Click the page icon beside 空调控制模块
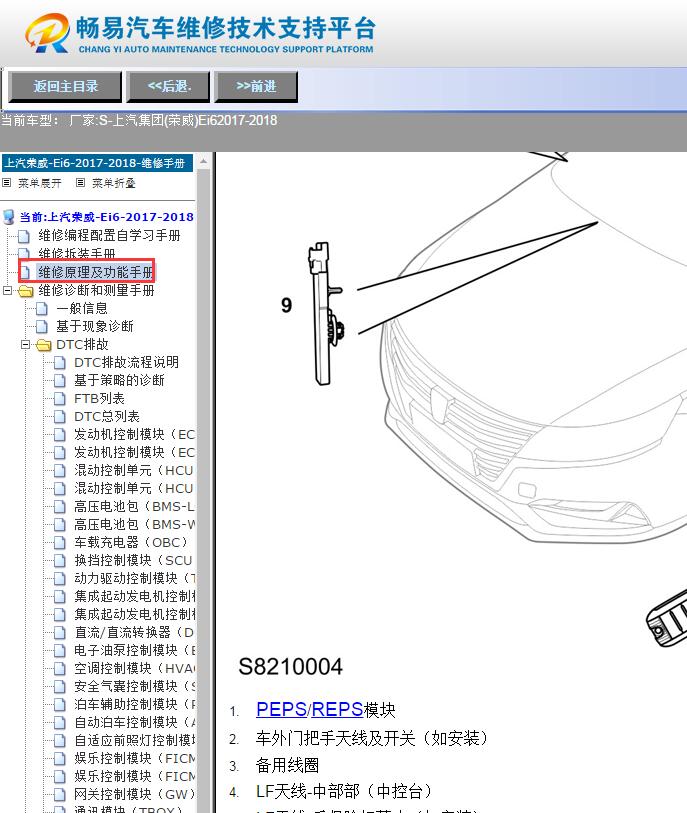687x813 pixels. (x=60, y=669)
